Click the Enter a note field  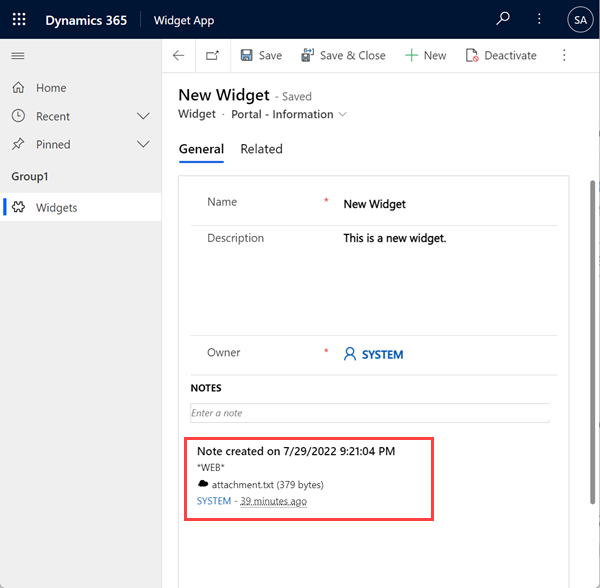370,413
